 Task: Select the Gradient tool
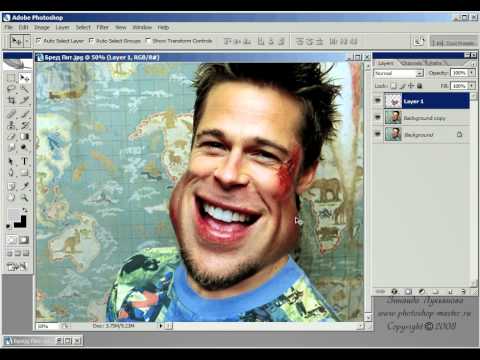click(24, 136)
